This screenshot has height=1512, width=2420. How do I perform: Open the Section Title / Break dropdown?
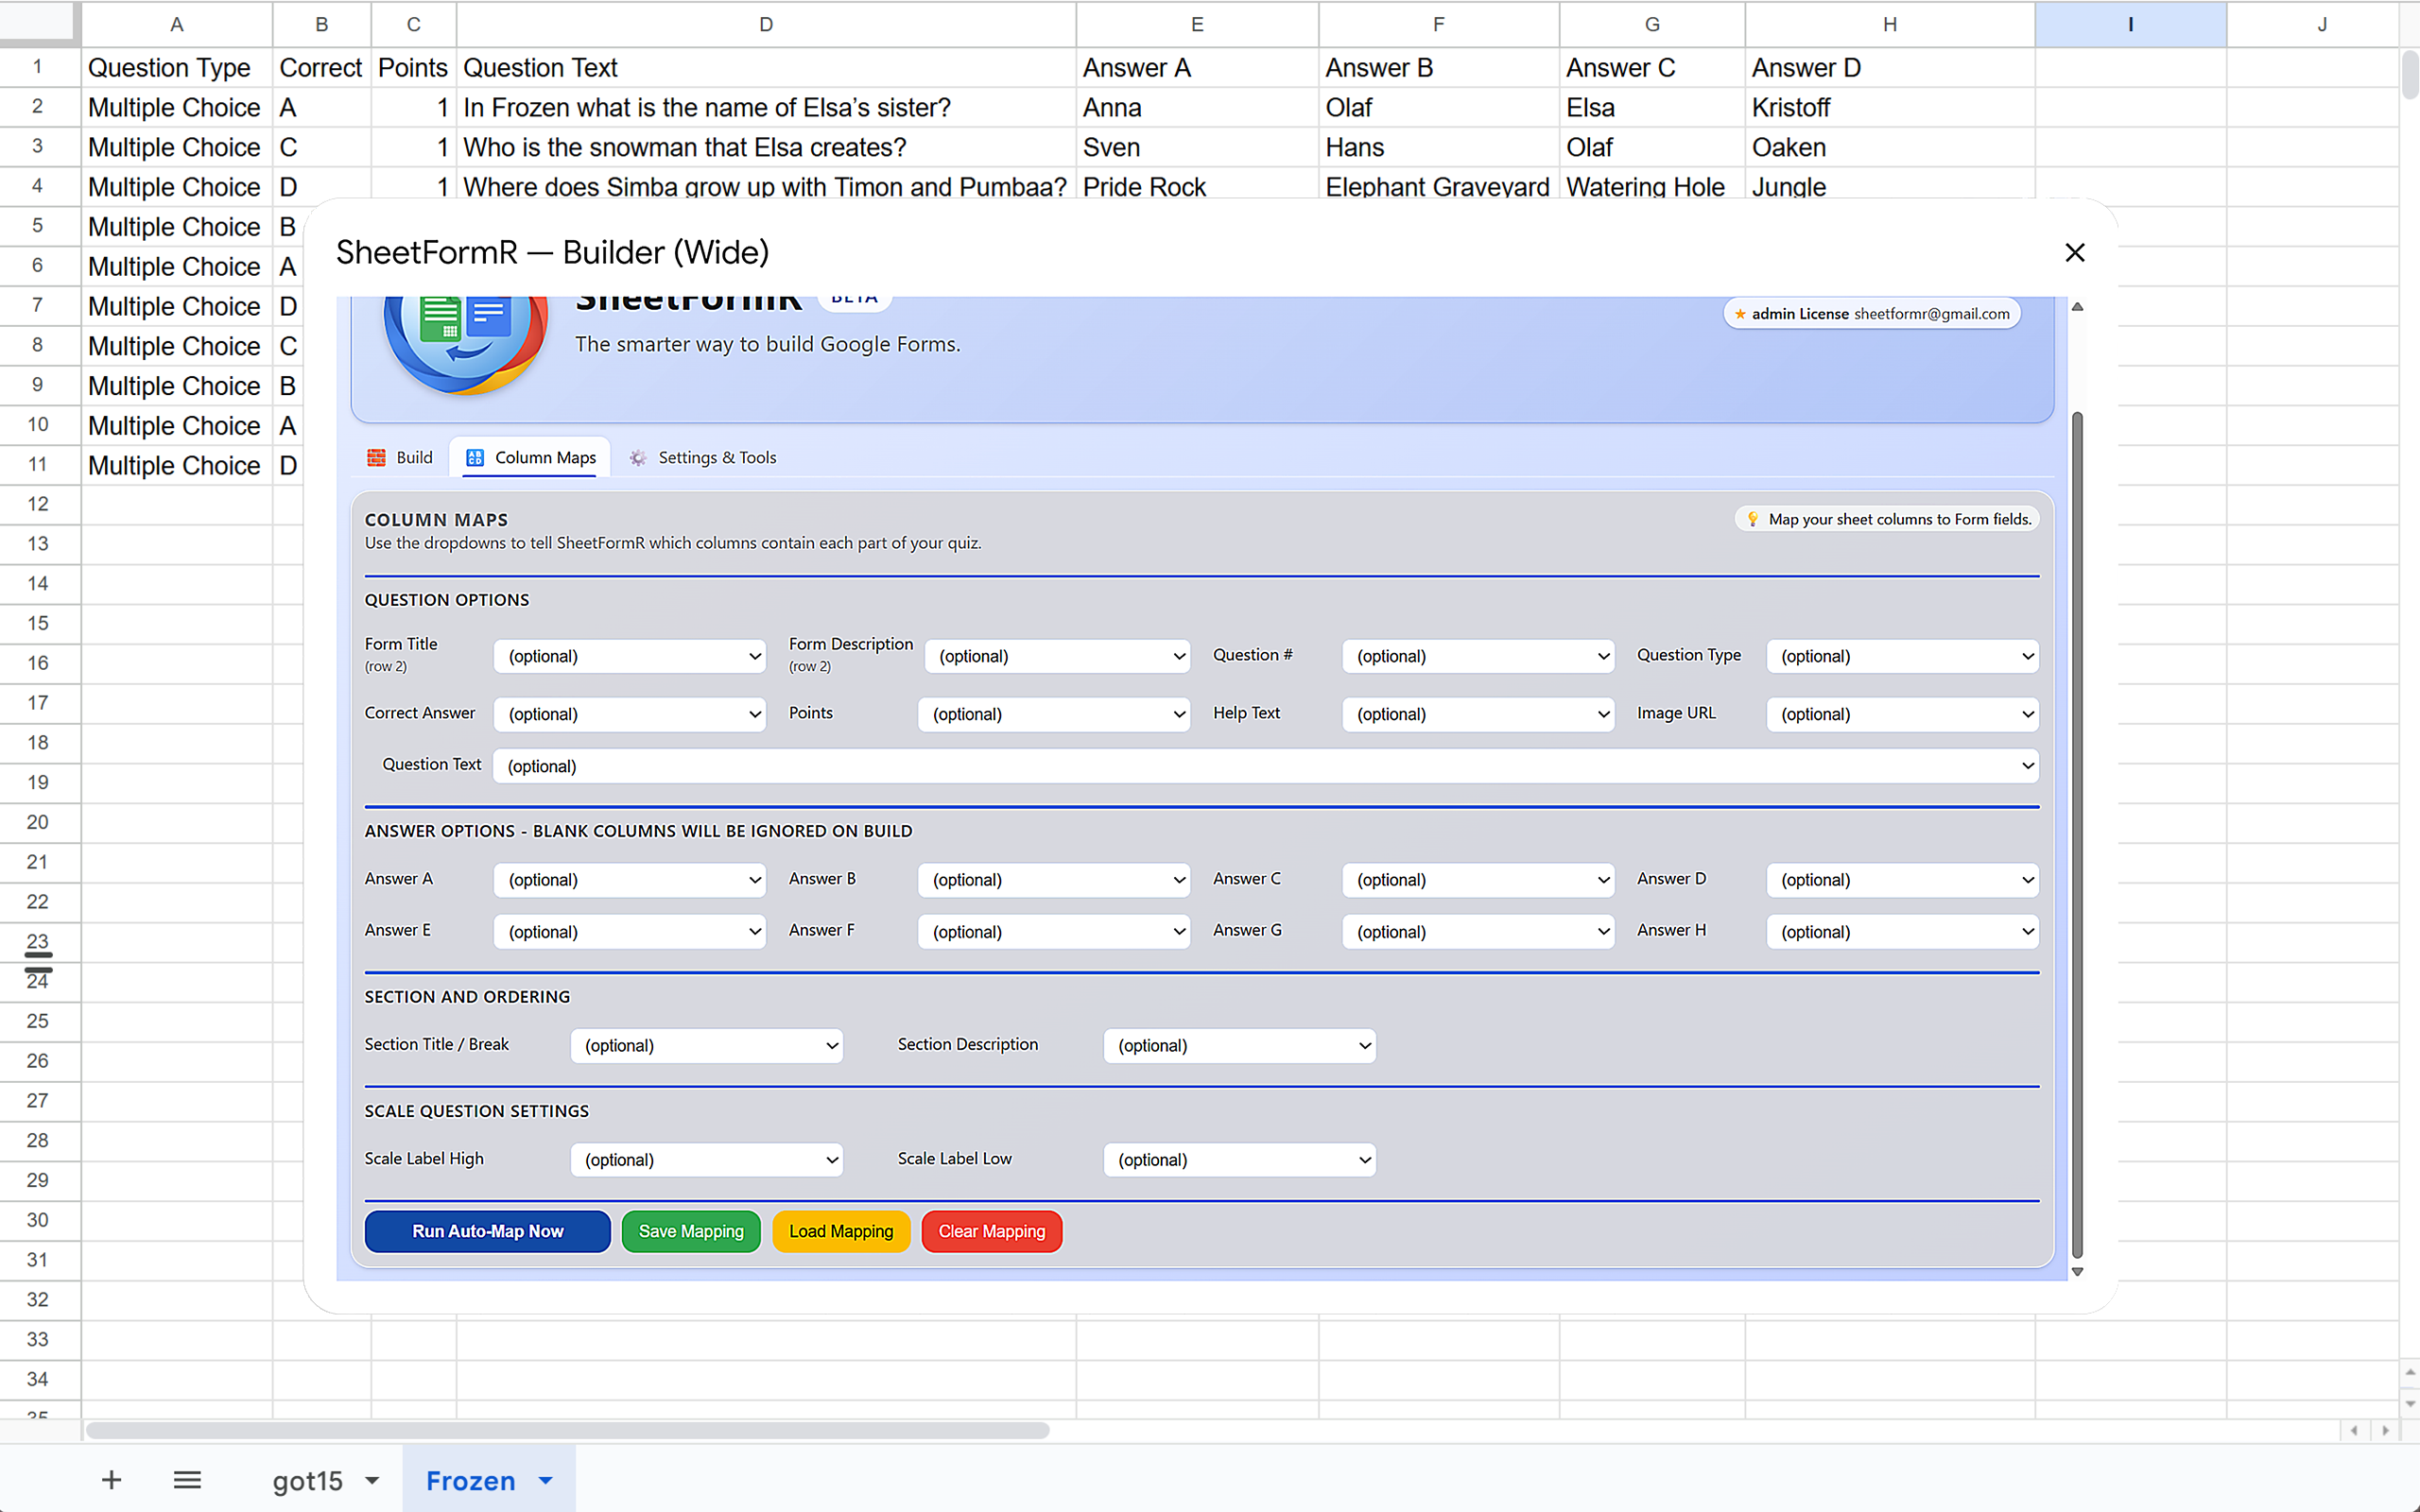[706, 1045]
